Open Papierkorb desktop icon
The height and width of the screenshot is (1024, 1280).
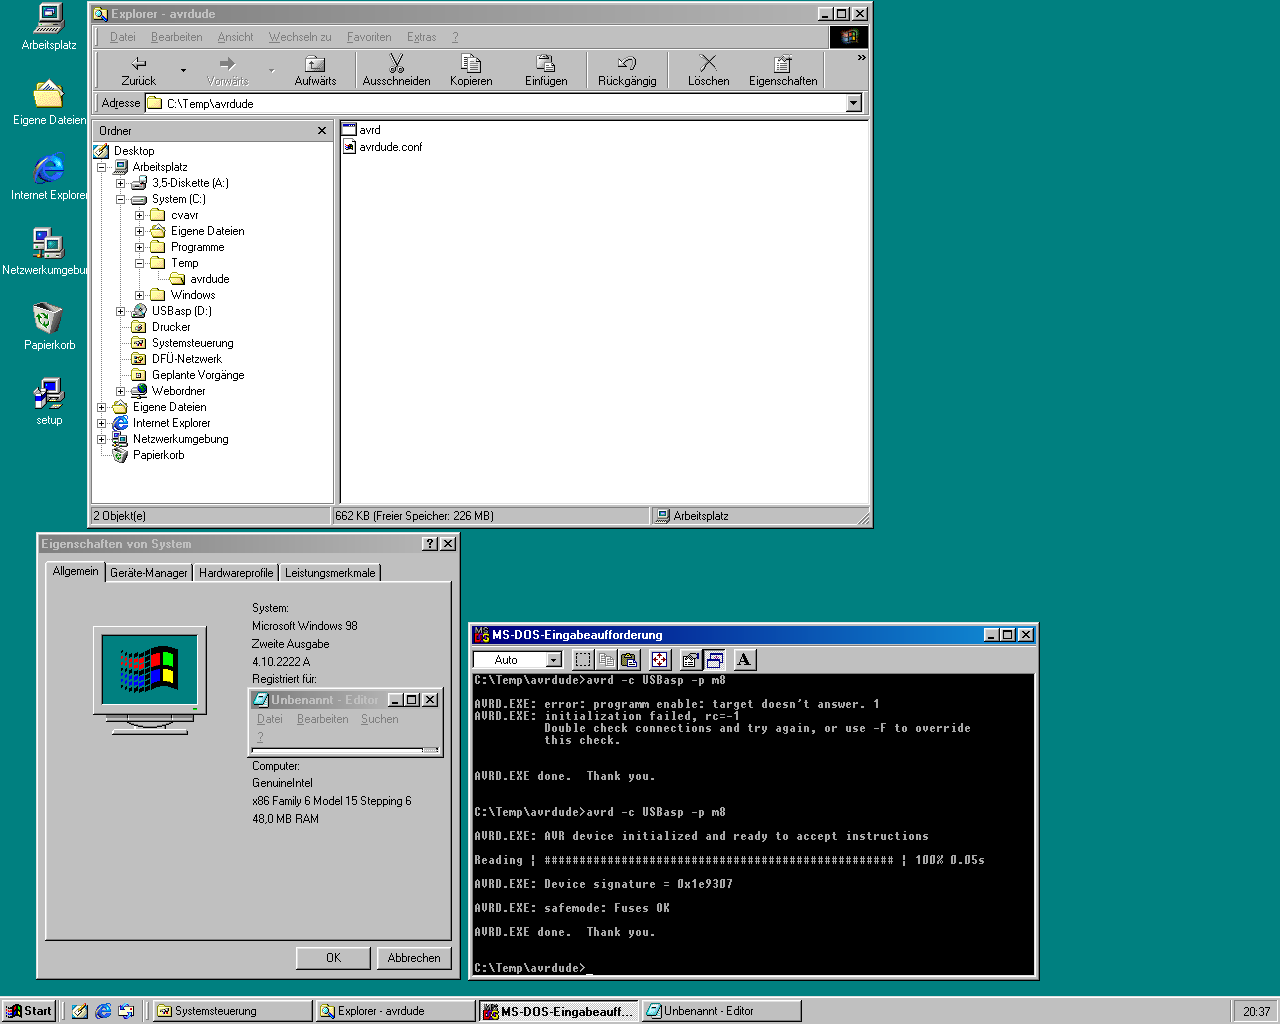coord(49,327)
